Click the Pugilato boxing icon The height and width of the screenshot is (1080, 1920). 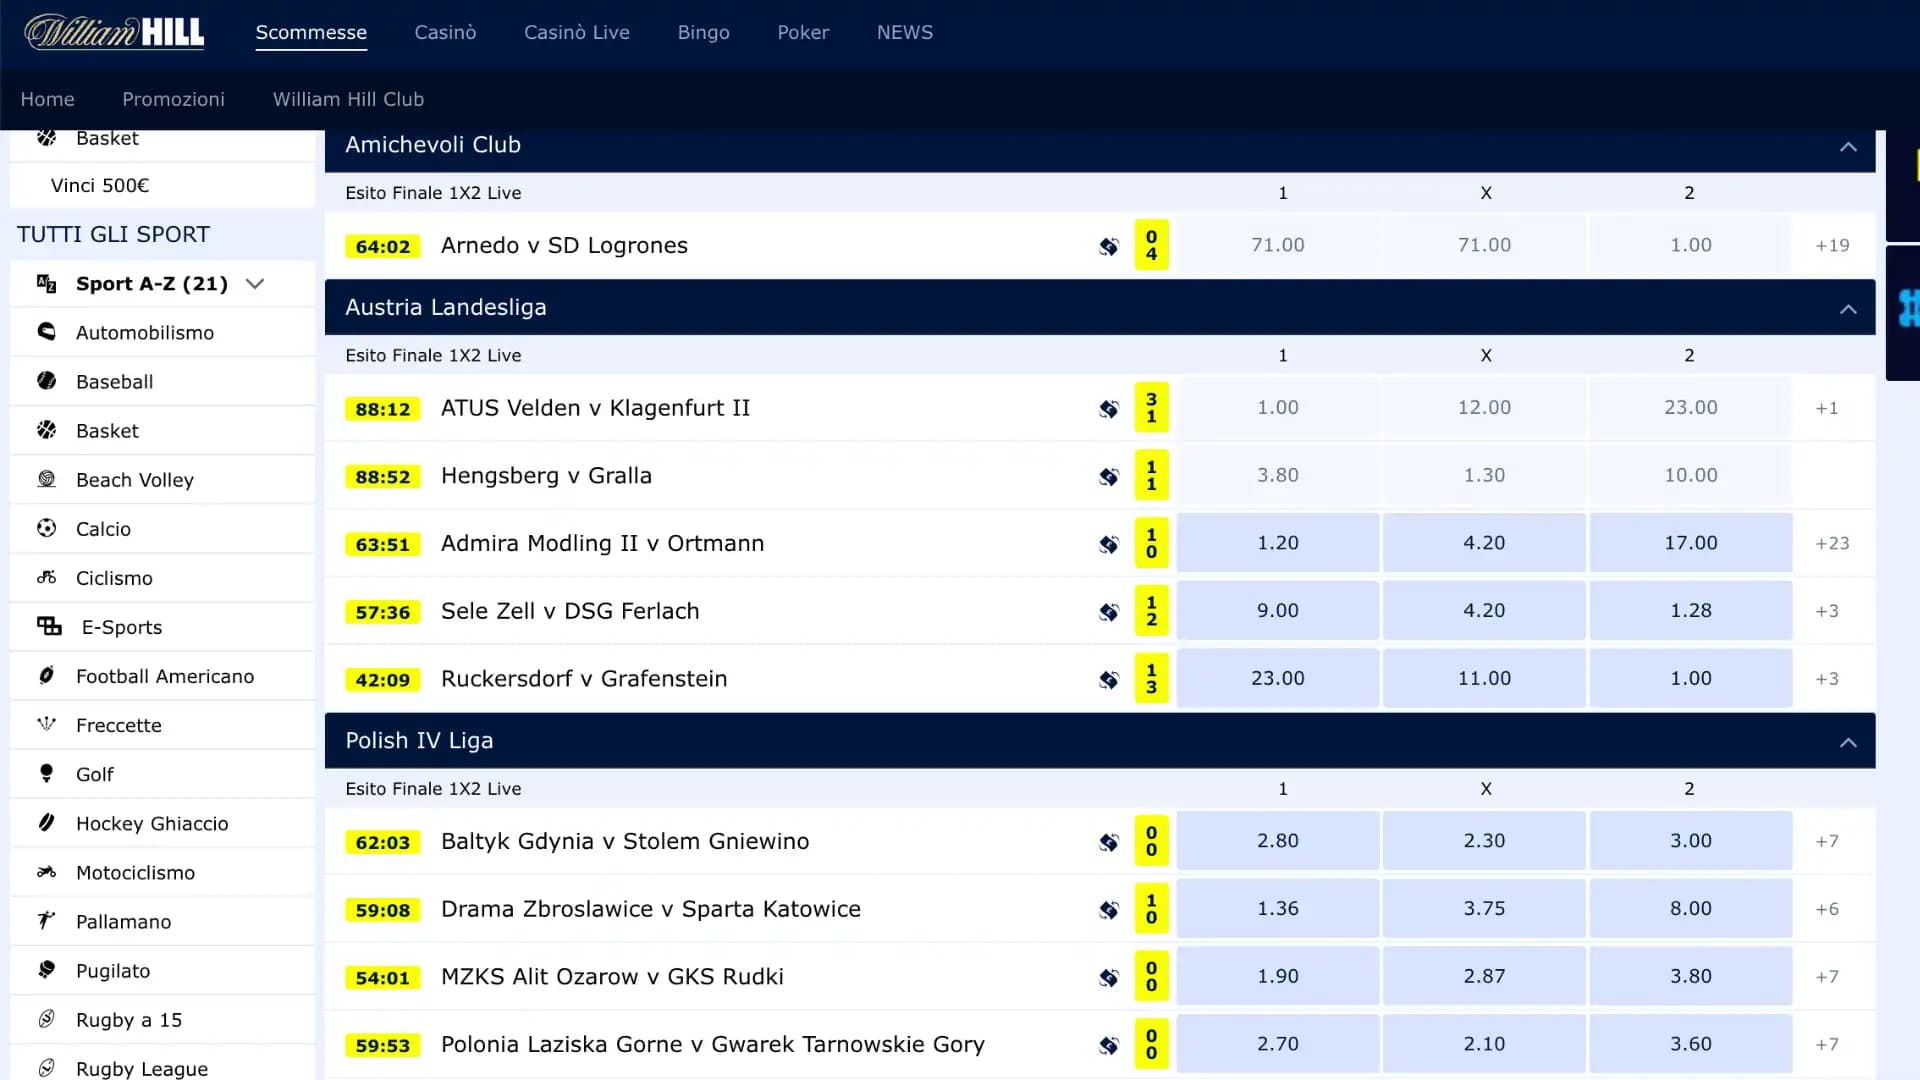(x=46, y=970)
